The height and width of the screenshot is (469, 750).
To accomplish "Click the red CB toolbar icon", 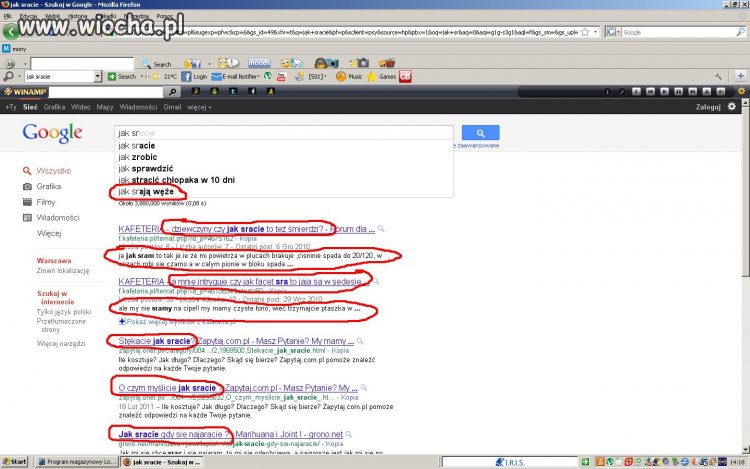I will [405, 76].
